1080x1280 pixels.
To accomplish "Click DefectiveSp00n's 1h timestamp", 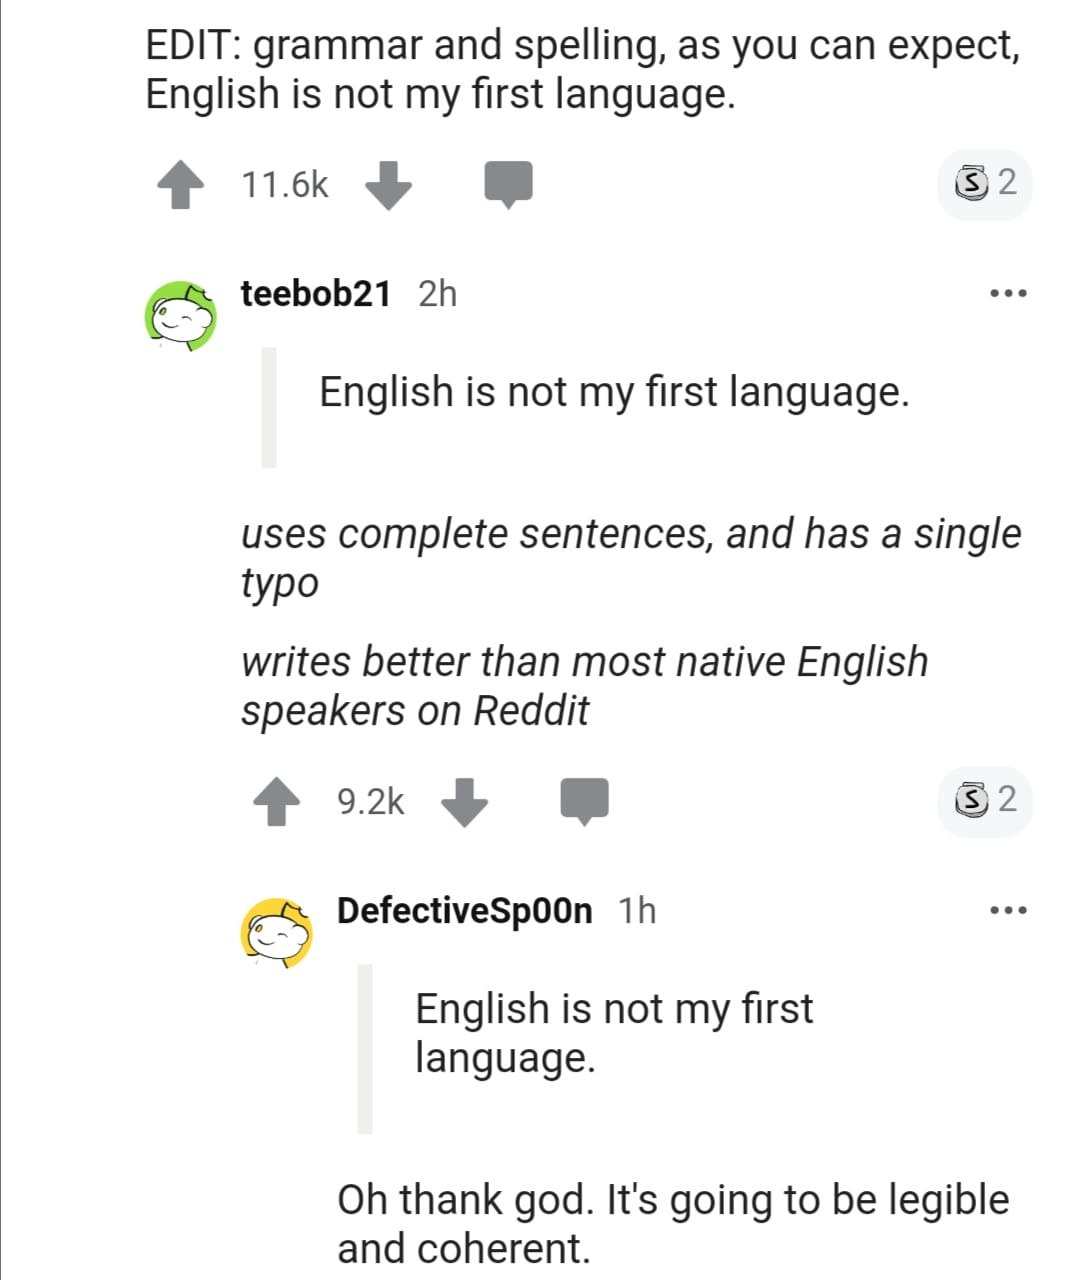I will 637,911.
